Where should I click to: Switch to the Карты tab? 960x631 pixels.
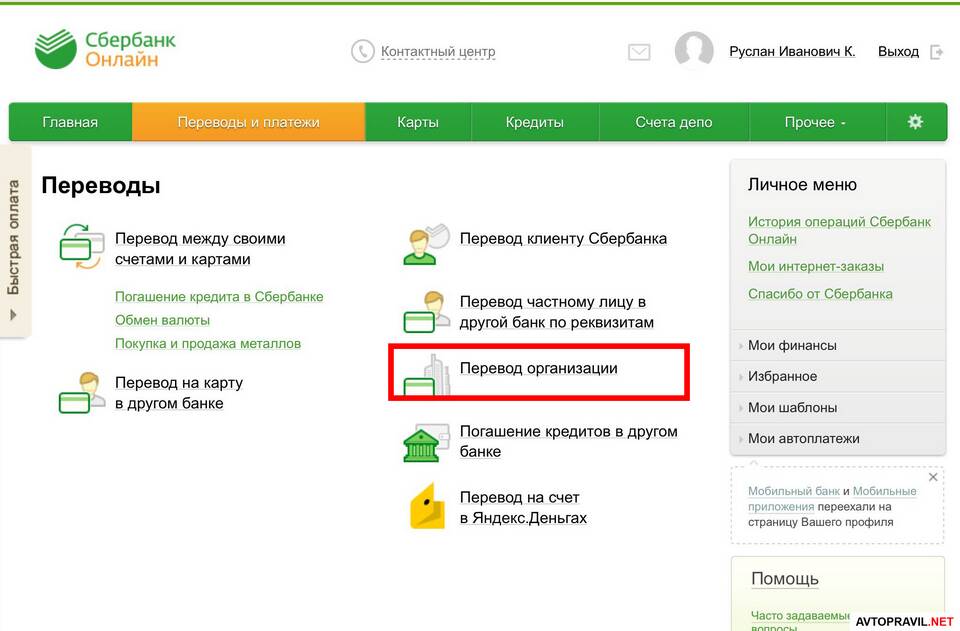click(x=417, y=122)
